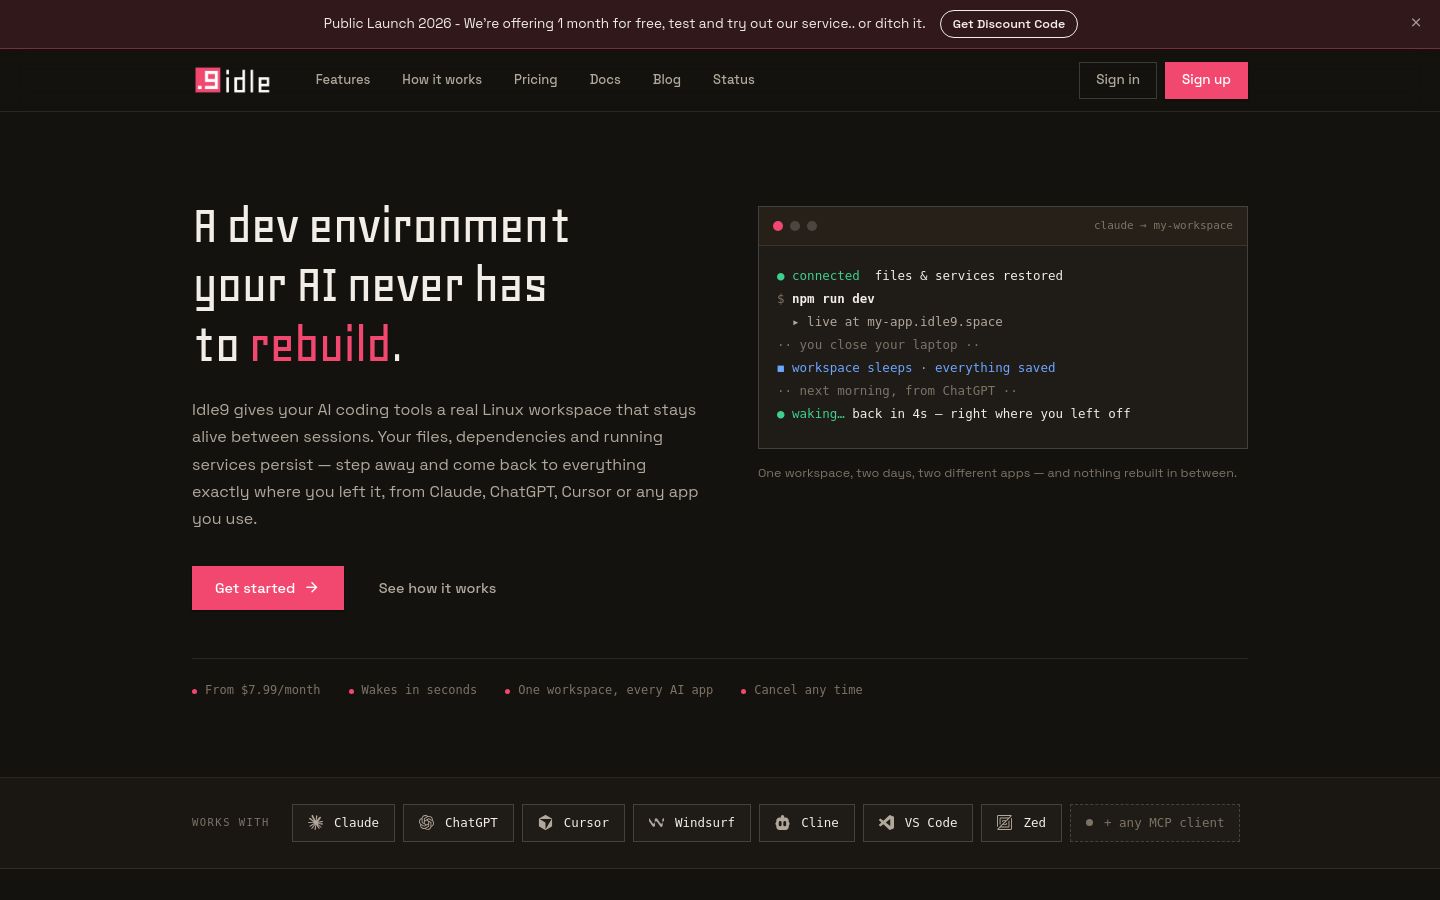The width and height of the screenshot is (1440, 900).
Task: Click the VS Code logo icon
Action: [x=887, y=823]
